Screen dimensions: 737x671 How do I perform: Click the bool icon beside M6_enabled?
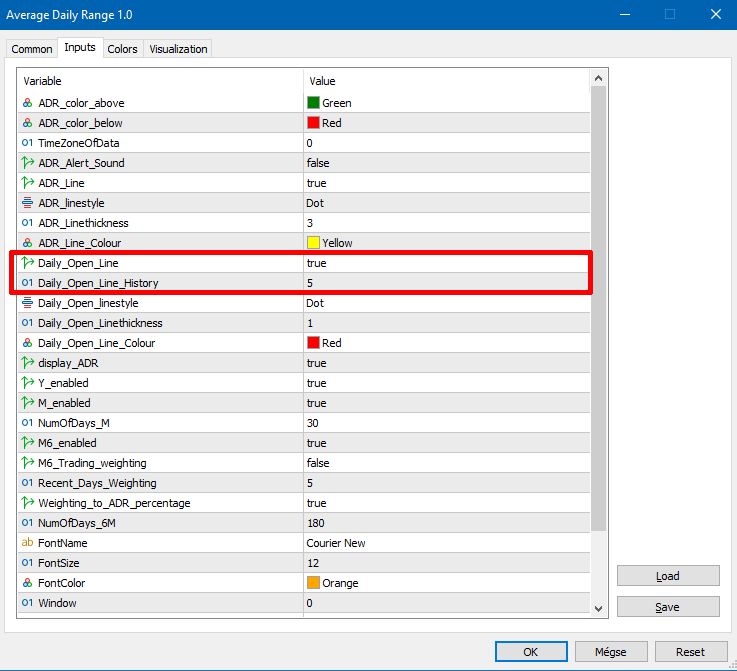click(27, 443)
